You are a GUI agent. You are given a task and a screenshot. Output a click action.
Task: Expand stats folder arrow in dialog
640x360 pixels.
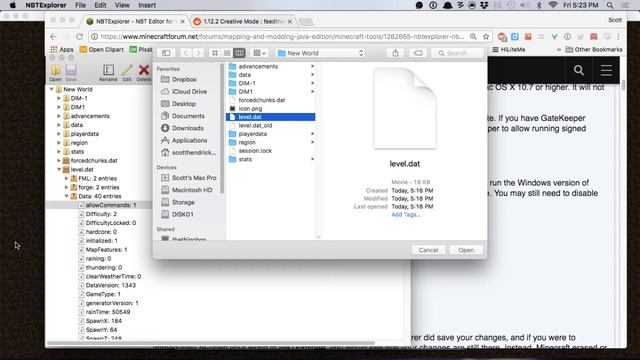point(313,159)
